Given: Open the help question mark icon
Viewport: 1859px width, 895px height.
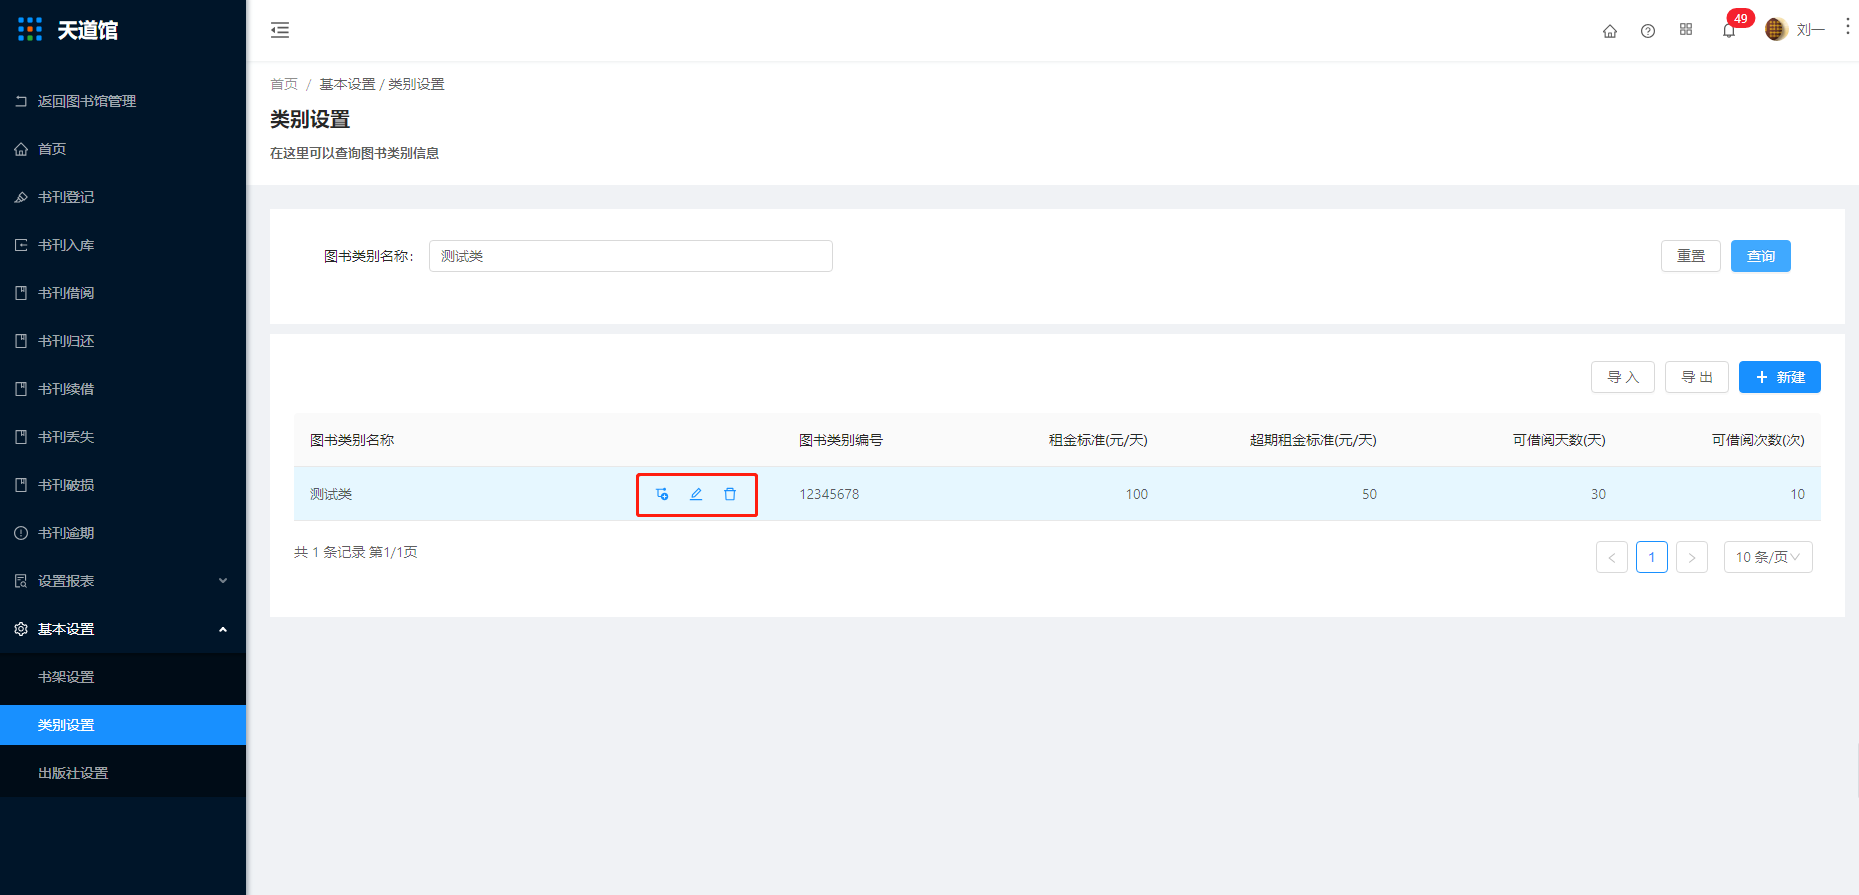Looking at the screenshot, I should pos(1648,31).
